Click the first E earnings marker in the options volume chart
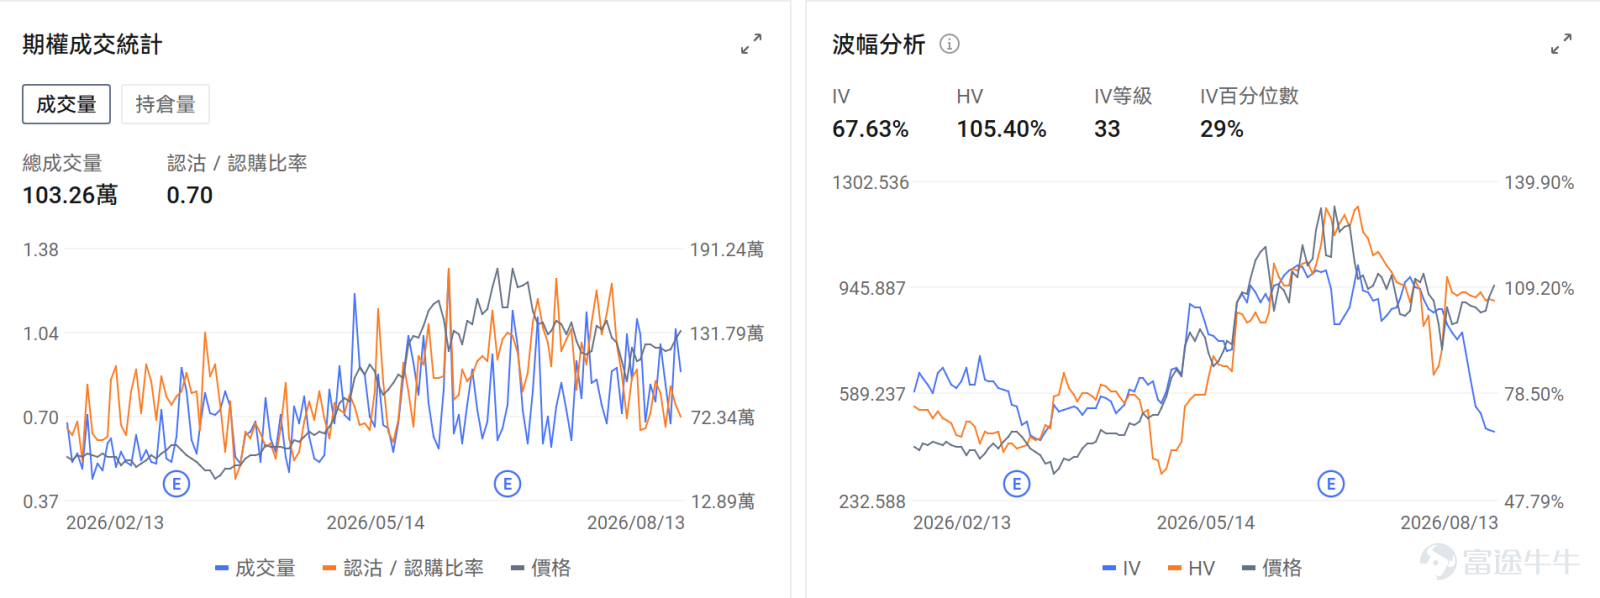This screenshot has width=1600, height=598. pyautogui.click(x=177, y=484)
